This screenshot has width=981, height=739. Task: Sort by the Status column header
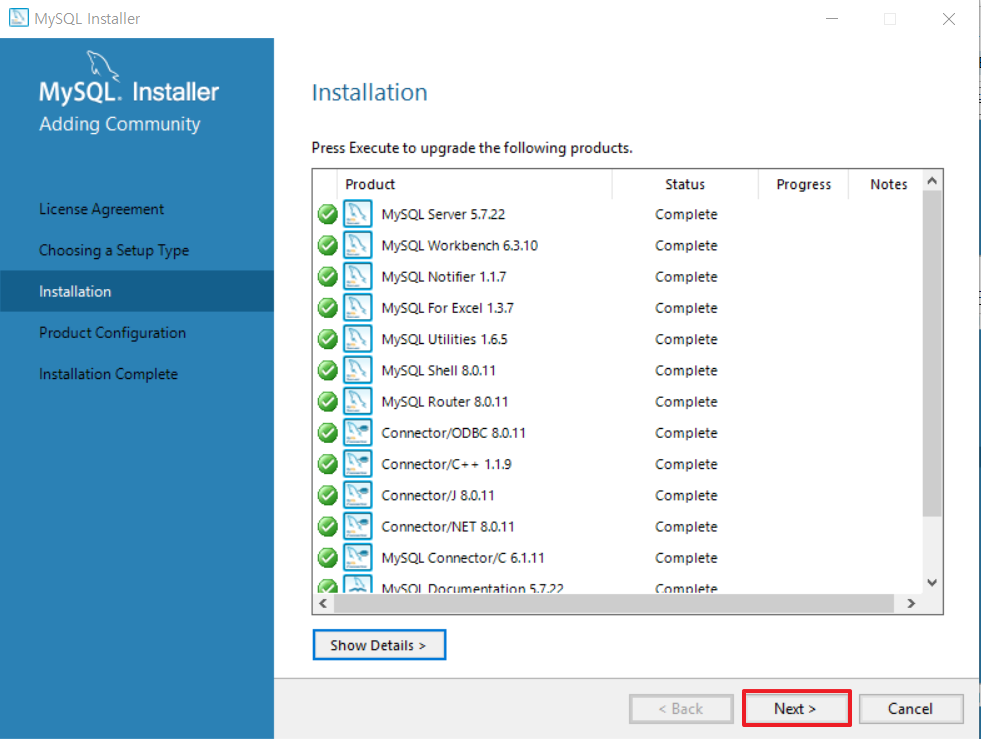pyautogui.click(x=685, y=184)
